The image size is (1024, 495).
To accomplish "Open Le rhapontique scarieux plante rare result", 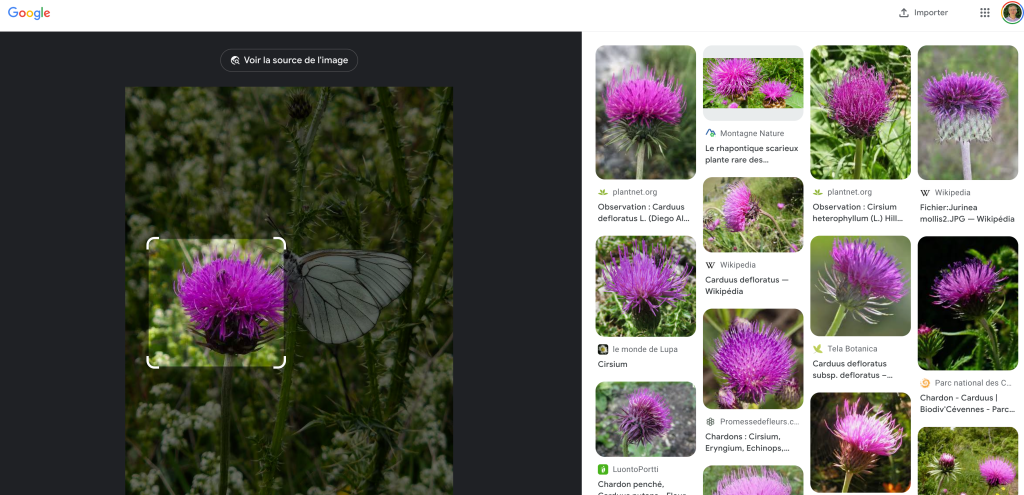I will tap(751, 154).
